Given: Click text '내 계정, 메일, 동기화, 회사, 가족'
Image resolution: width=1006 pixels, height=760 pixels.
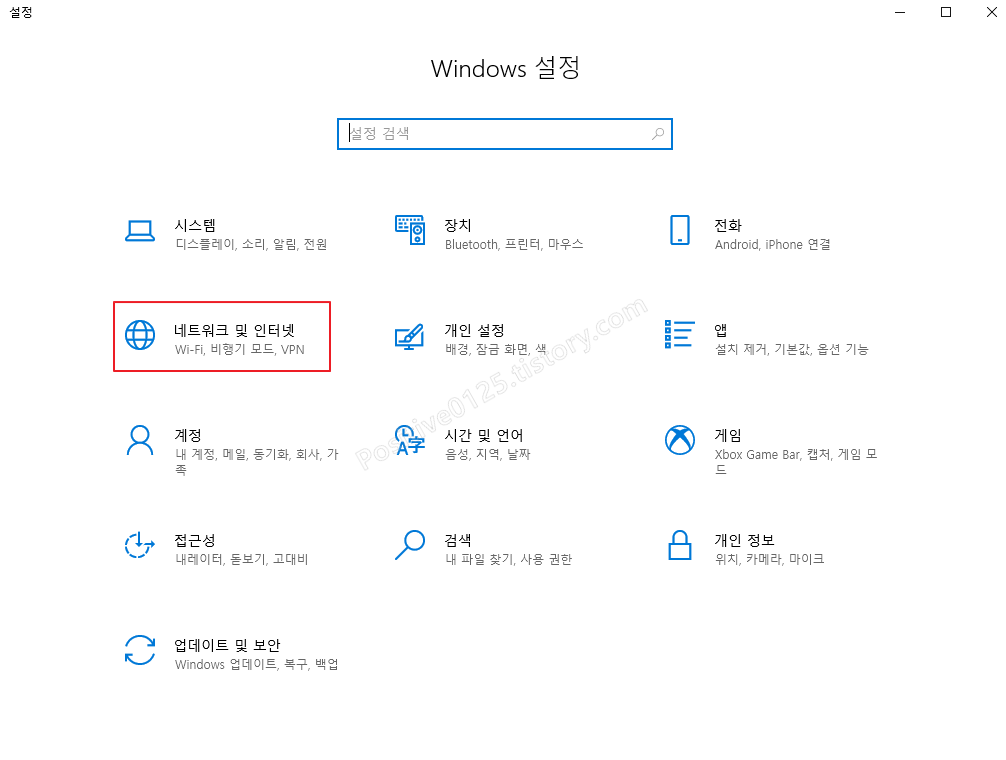Looking at the screenshot, I should point(257,462).
